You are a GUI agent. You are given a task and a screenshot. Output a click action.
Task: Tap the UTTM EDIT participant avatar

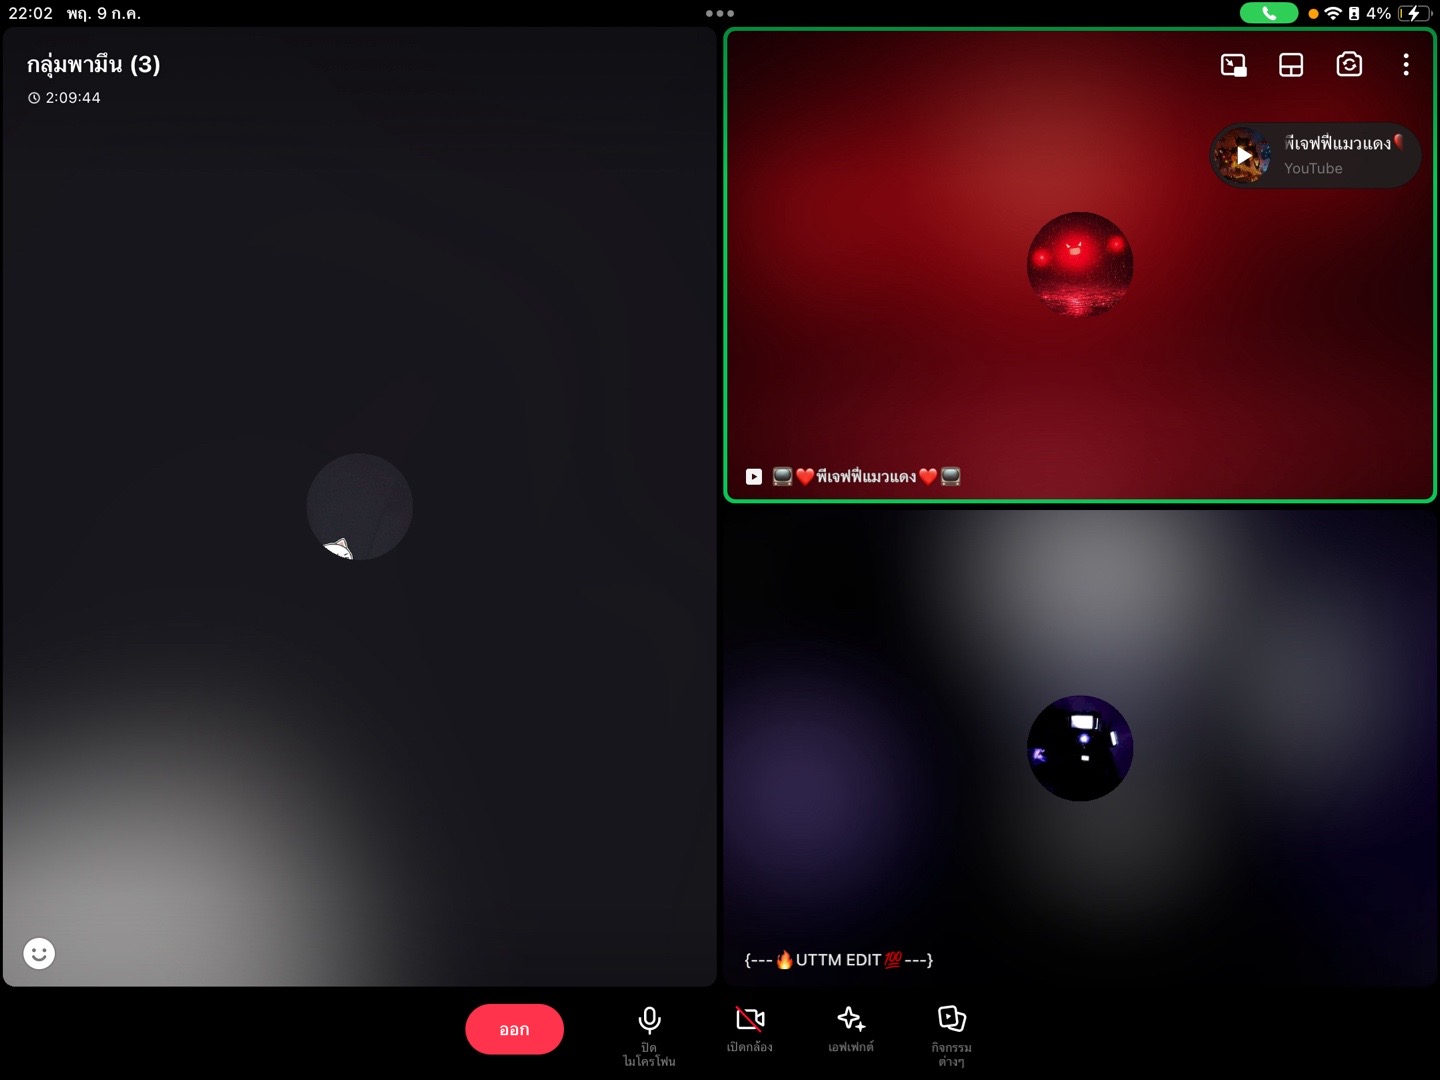(x=1080, y=748)
